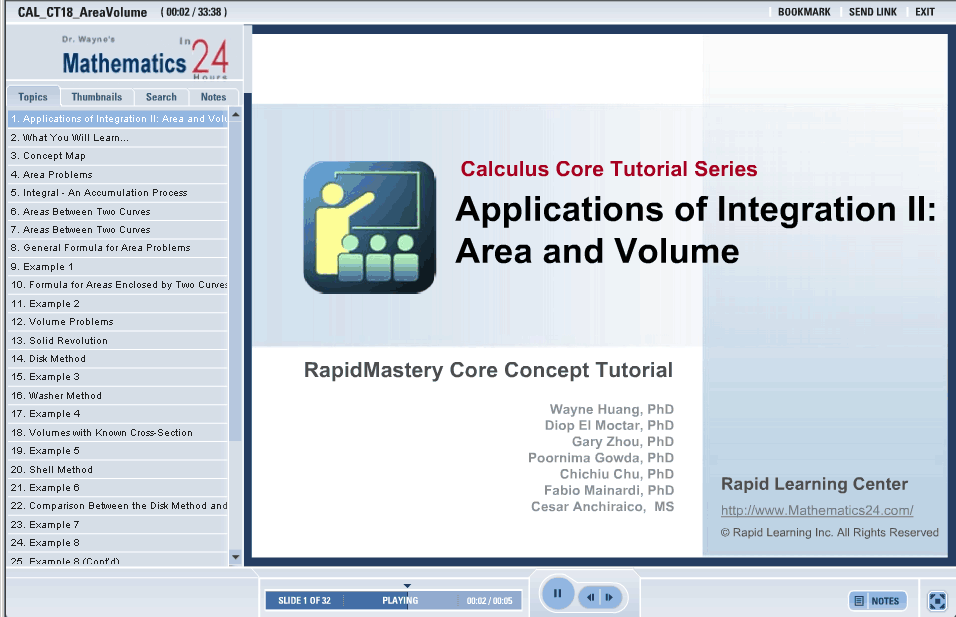Viewport: 956px width, 617px height.
Task: Open topic 24 Example 8
Action: 118,543
